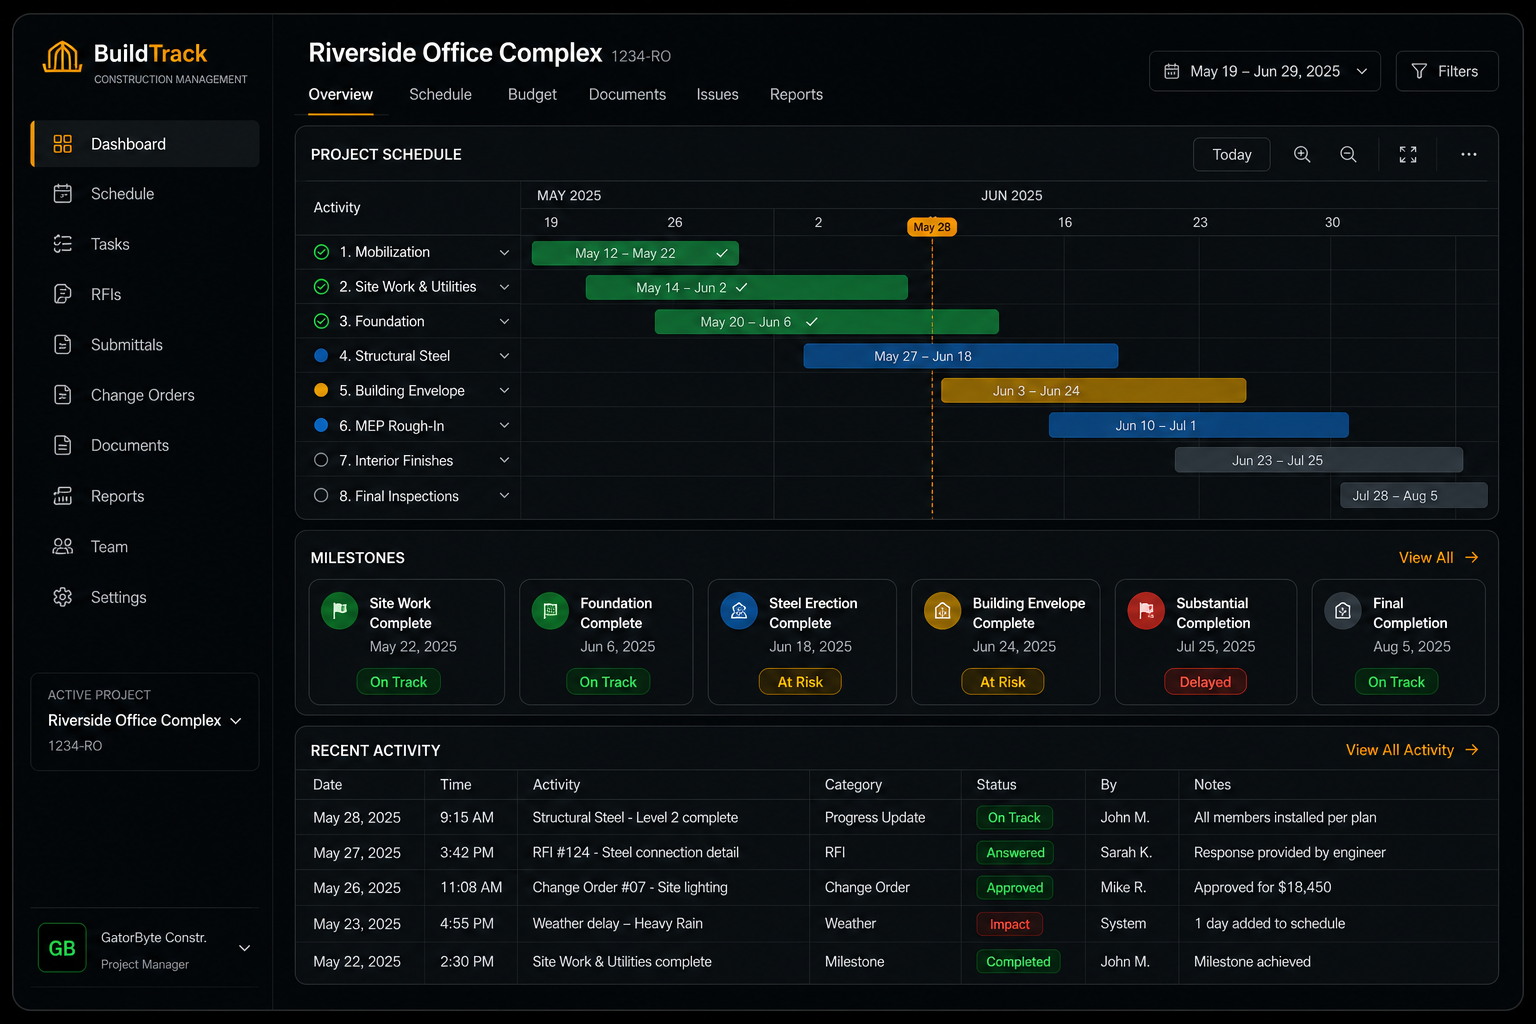Switch to the Reports tab
Screen dimensions: 1536x1024
pos(796,94)
